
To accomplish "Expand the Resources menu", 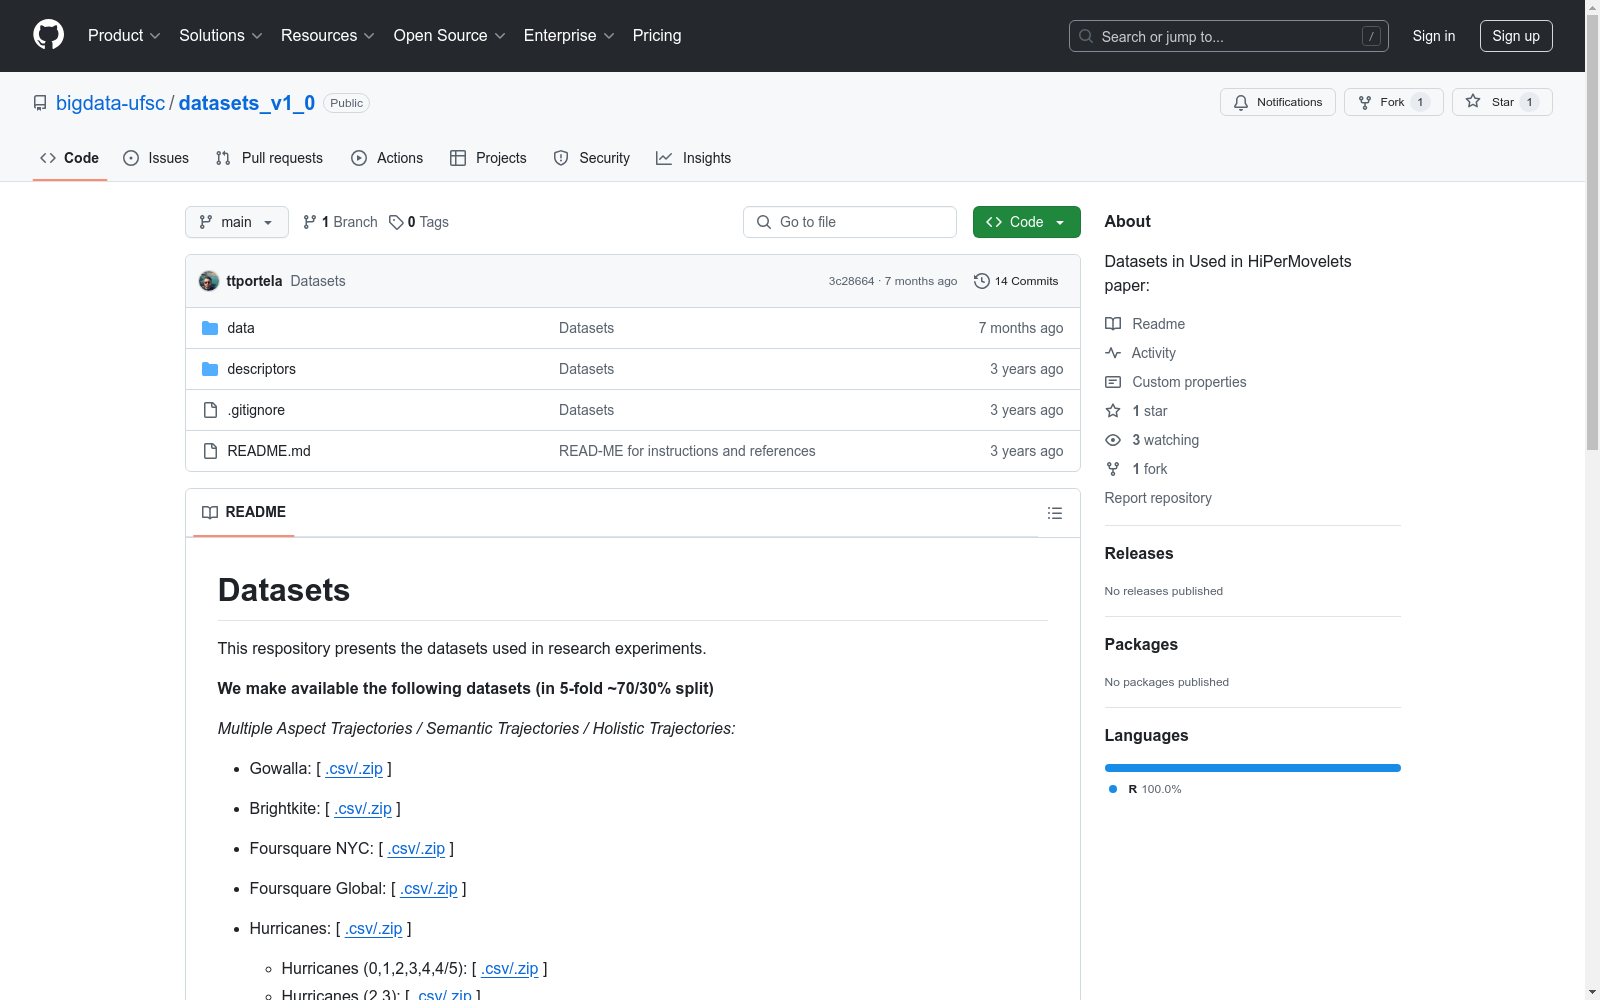I will 327,36.
